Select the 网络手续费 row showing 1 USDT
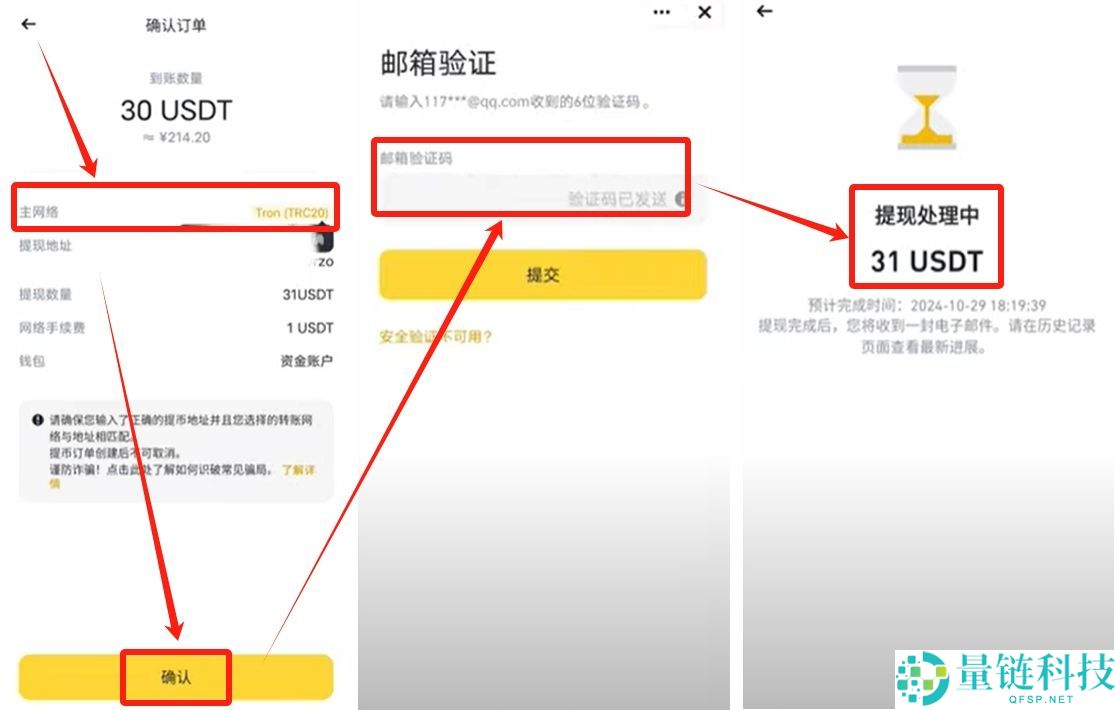This screenshot has width=1115, height=710. click(175, 329)
